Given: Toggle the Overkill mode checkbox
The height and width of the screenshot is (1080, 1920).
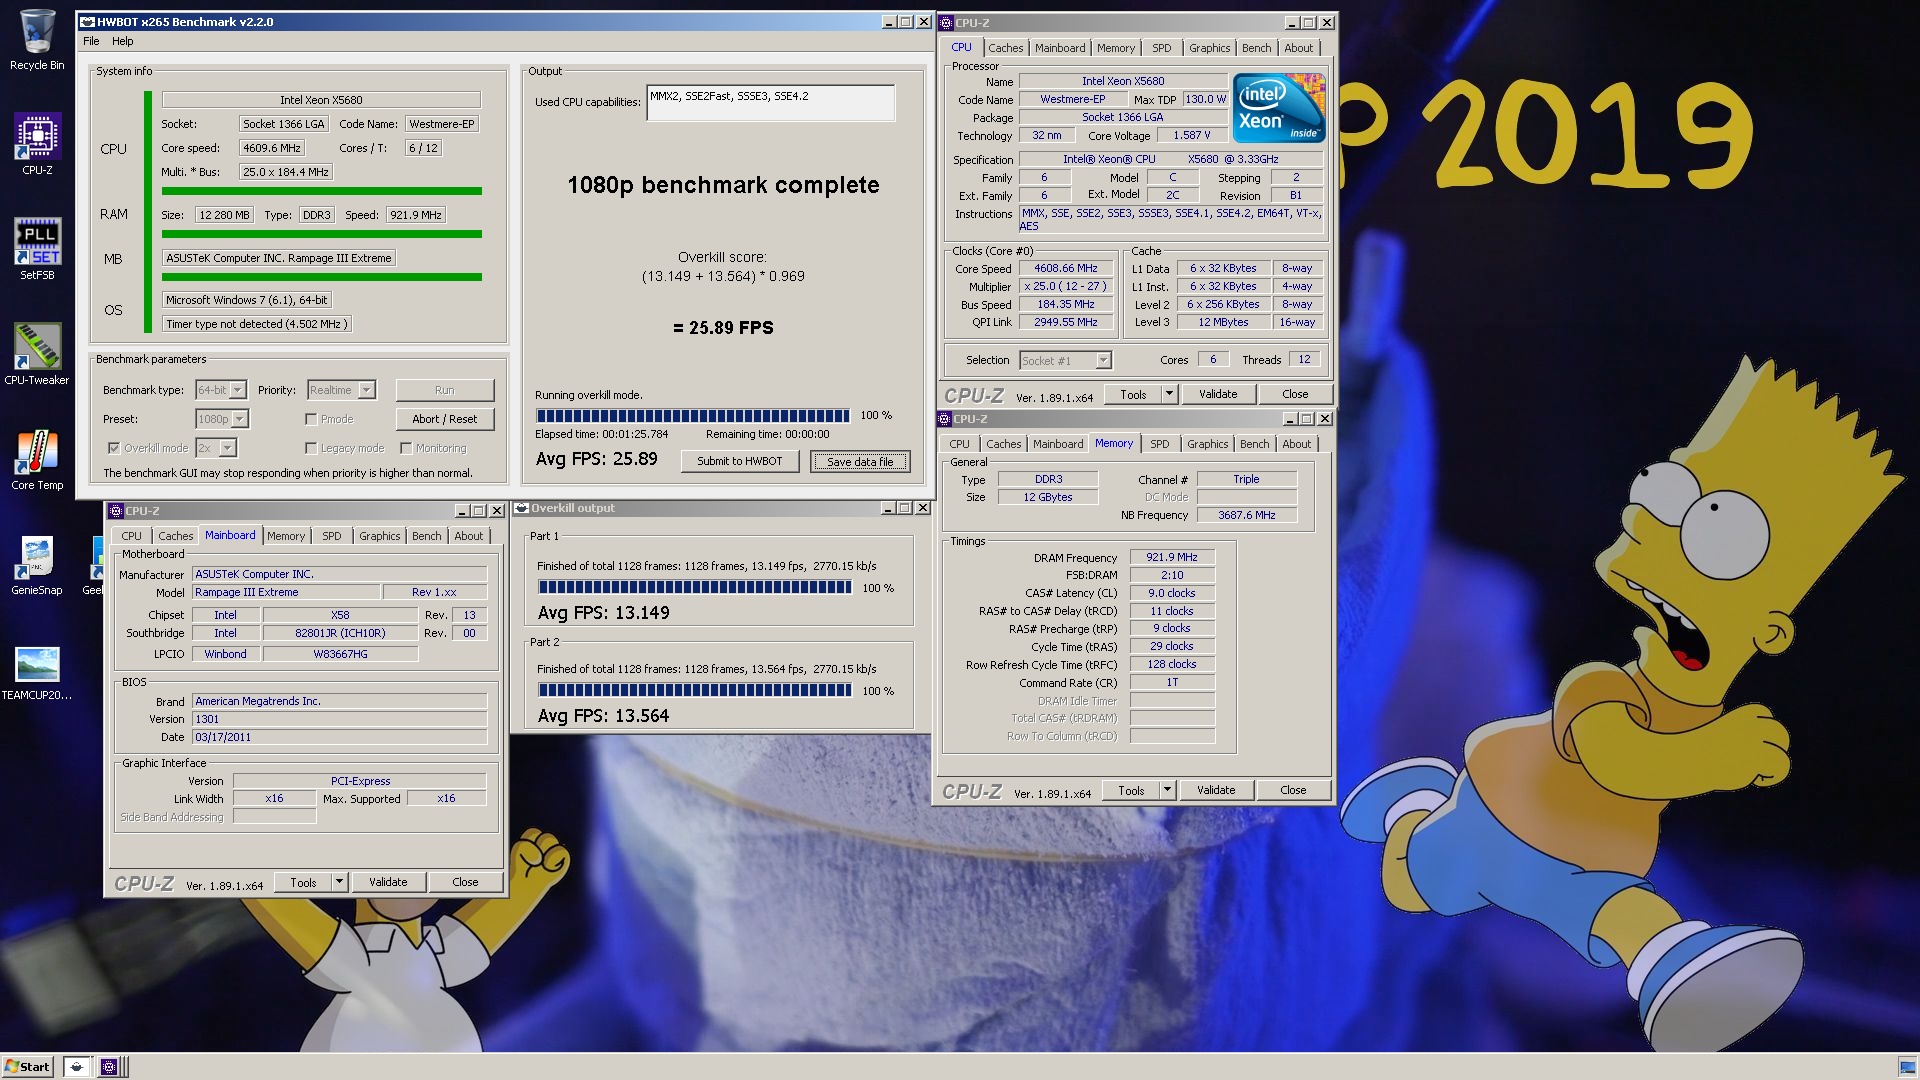Looking at the screenshot, I should point(113,448).
